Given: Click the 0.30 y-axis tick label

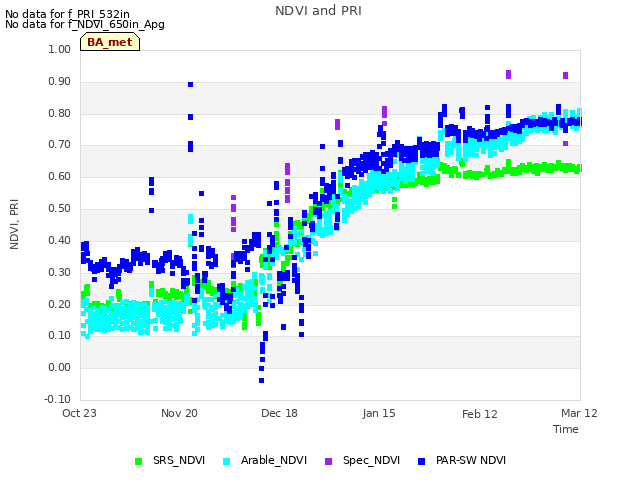Looking at the screenshot, I should (59, 272).
